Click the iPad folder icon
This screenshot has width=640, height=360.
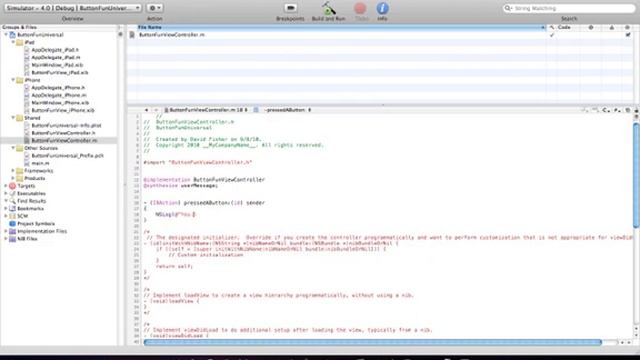(x=20, y=42)
